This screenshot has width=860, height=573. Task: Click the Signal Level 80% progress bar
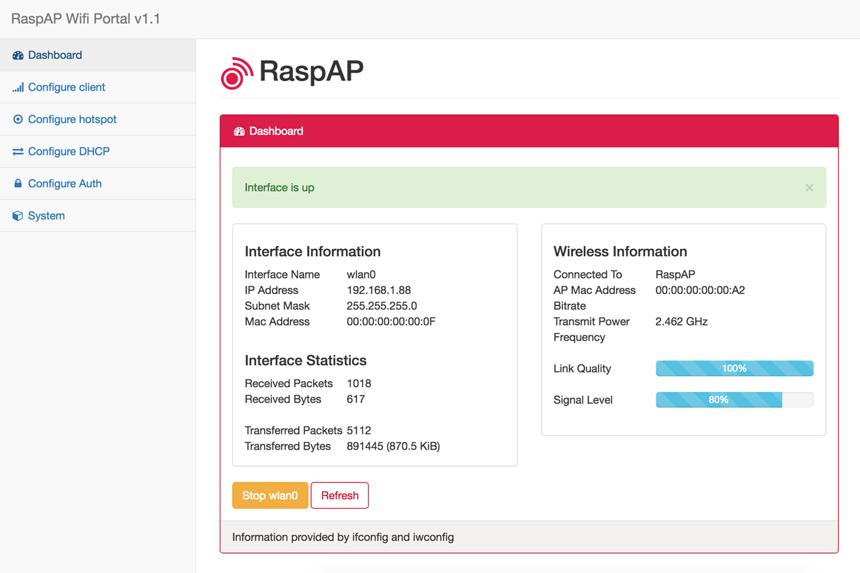click(734, 400)
